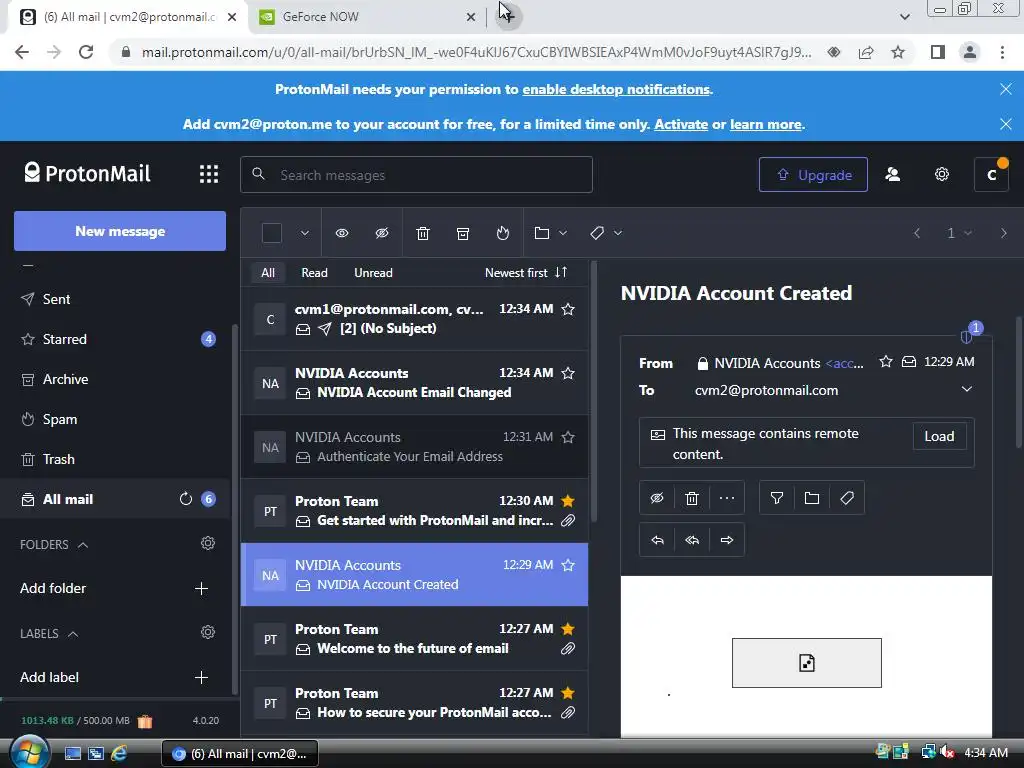Click the message list scrollbar

point(594,392)
